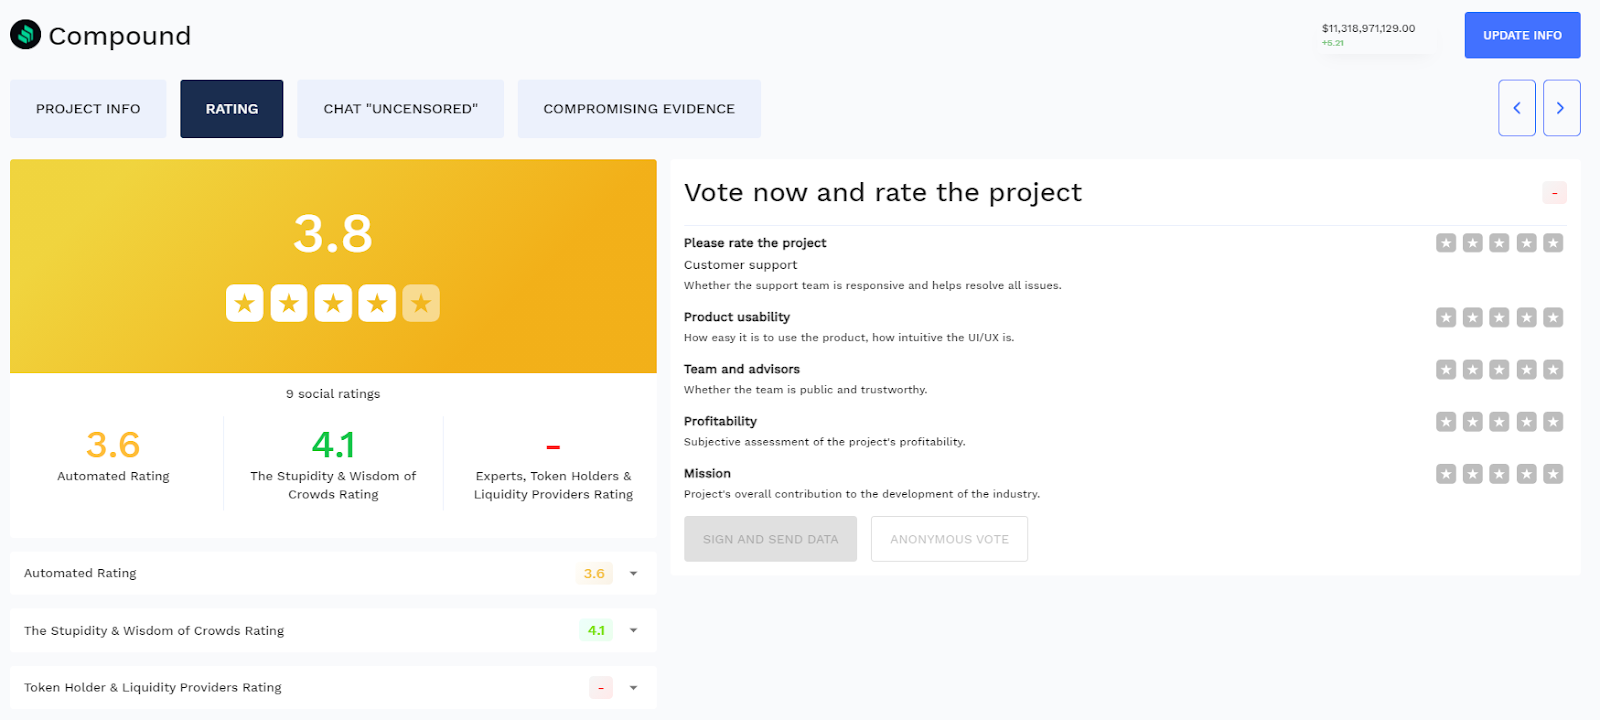1600x720 pixels.
Task: Expand Stupidity & Wisdom of Crowds row
Action: pos(633,631)
